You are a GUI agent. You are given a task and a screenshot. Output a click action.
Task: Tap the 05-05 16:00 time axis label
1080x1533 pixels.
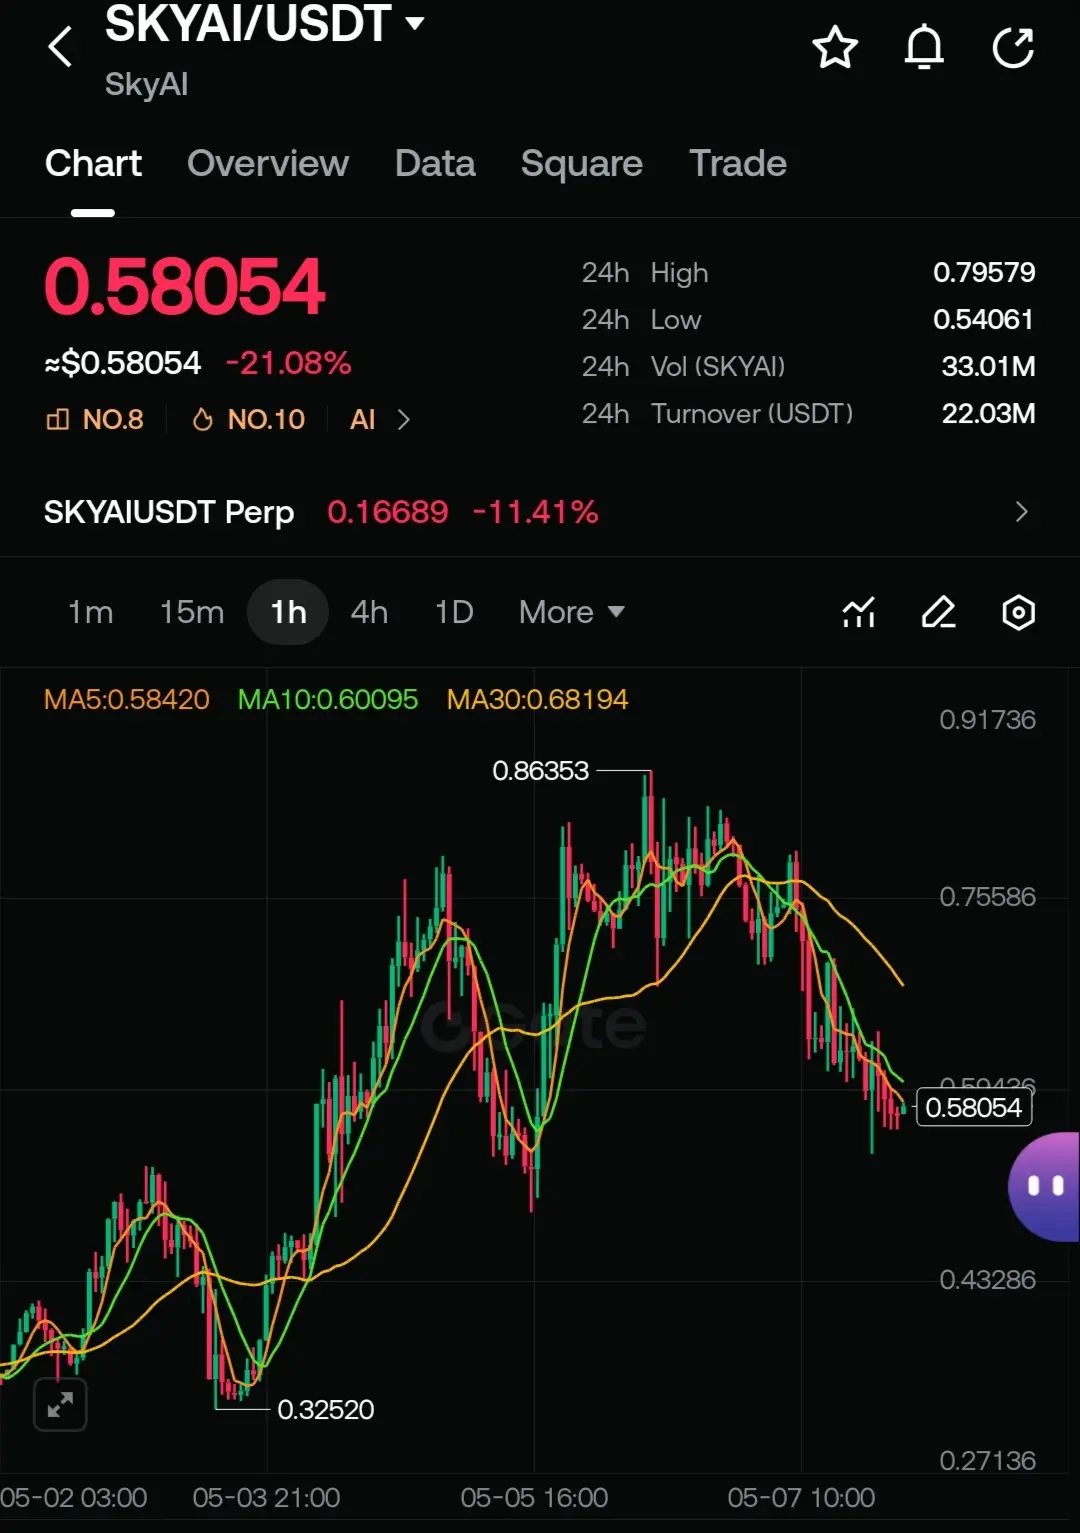pyautogui.click(x=534, y=1497)
